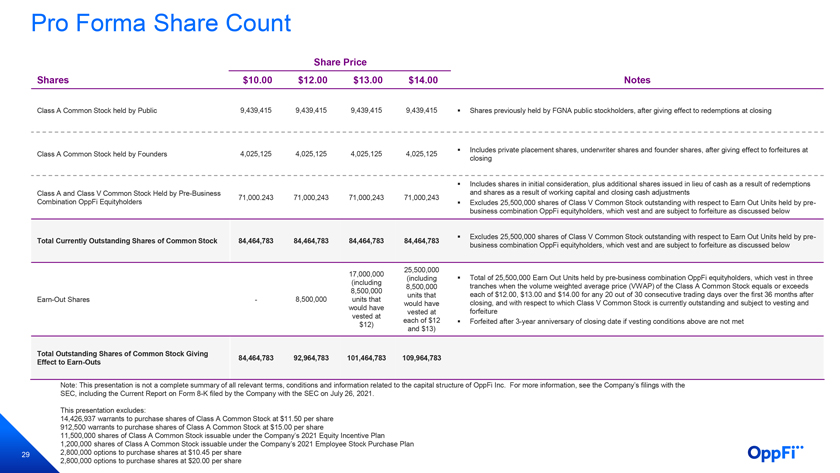Click Currently Outstanding 84,464,783 under $13.00
This screenshot has width=840, height=473.
click(366, 241)
